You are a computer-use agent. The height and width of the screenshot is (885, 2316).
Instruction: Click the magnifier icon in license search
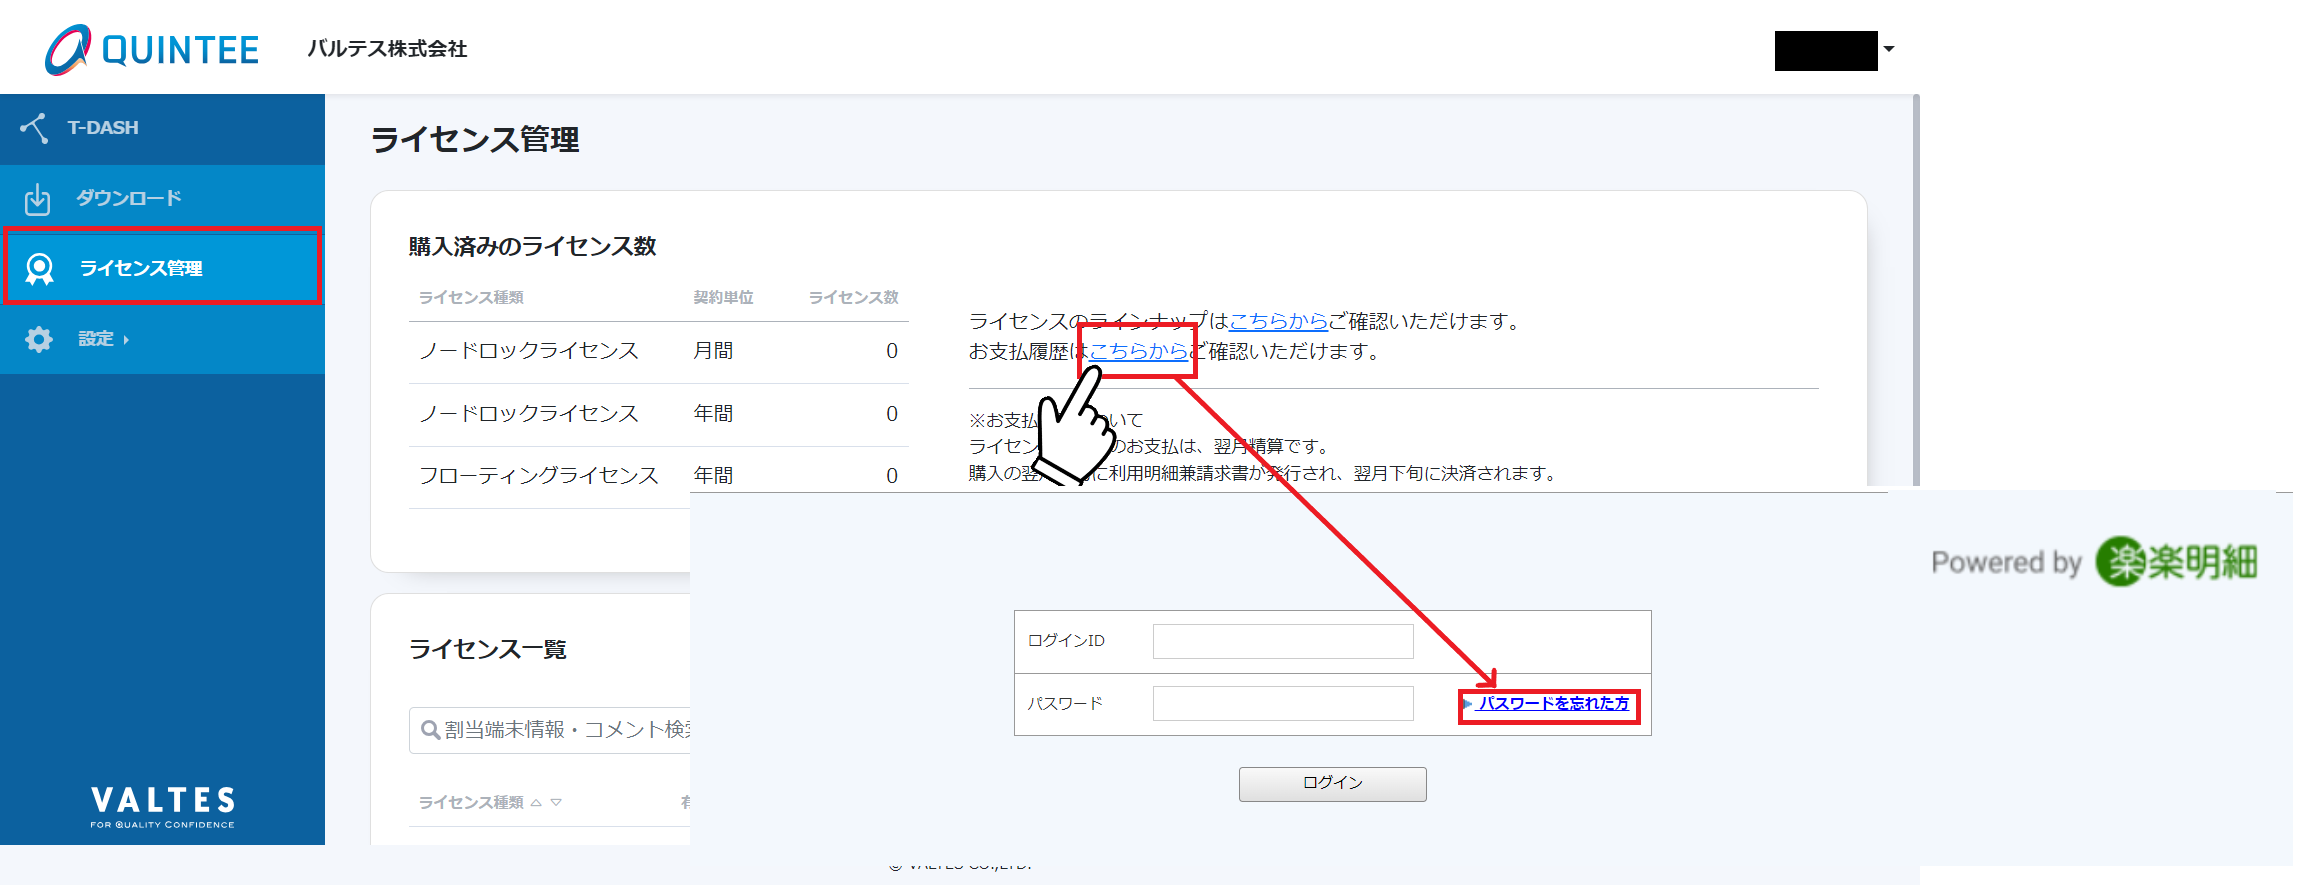click(x=430, y=730)
